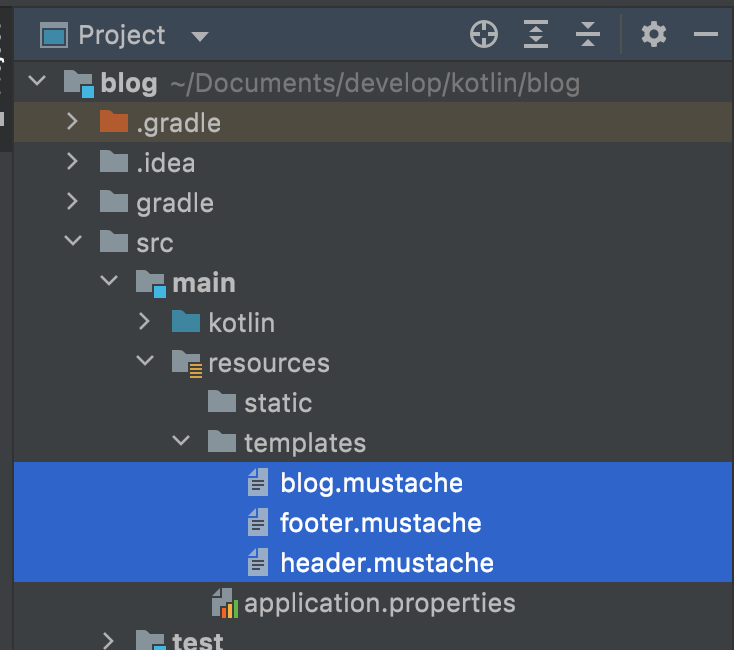This screenshot has height=650, width=734.
Task: Click the Collapse All toolbar icon
Action: tap(587, 34)
